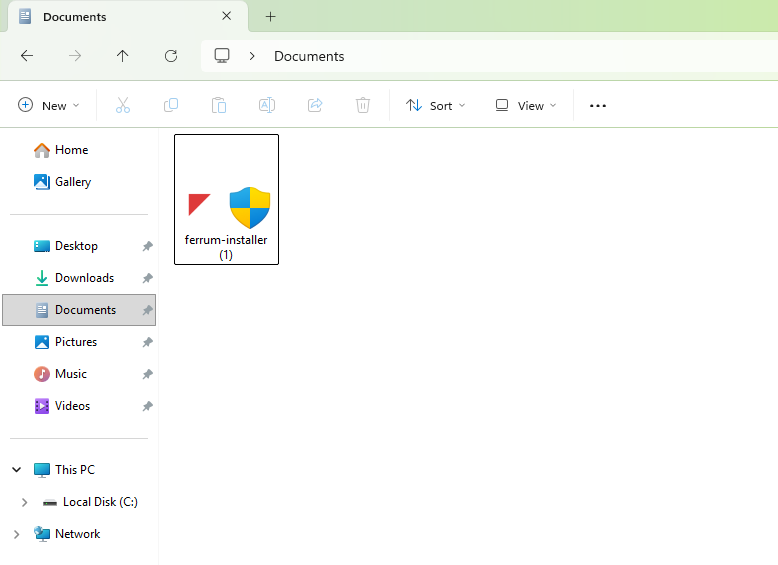Toggle the pin next to Downloads
The height and width of the screenshot is (565, 778).
(147, 278)
